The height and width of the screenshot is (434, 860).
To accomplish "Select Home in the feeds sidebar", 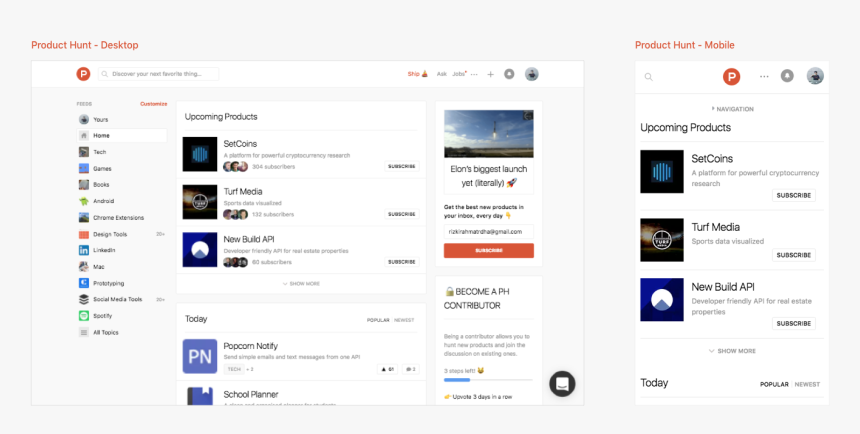I will [101, 135].
